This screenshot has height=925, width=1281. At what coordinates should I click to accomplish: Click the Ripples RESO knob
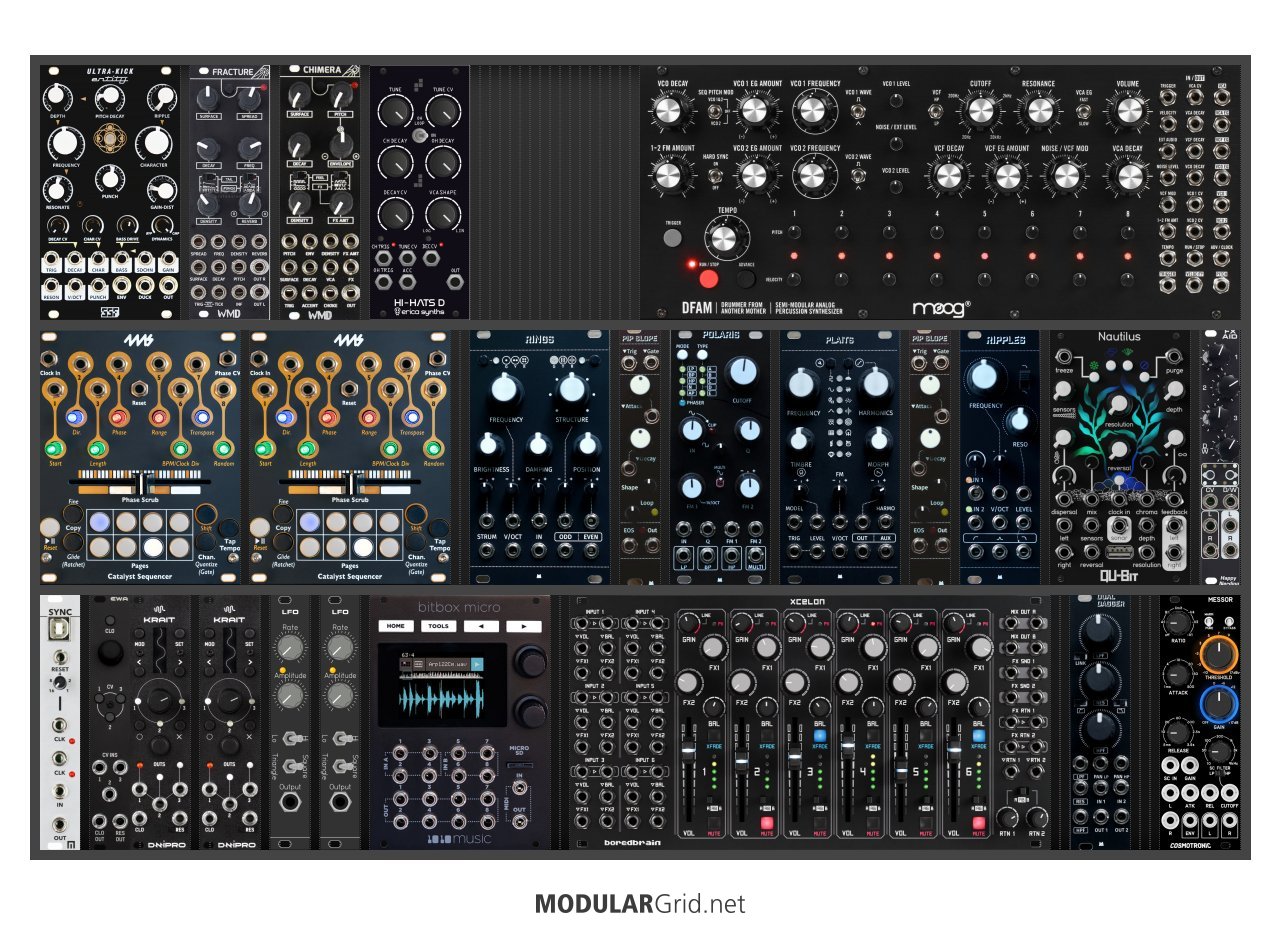point(1020,419)
